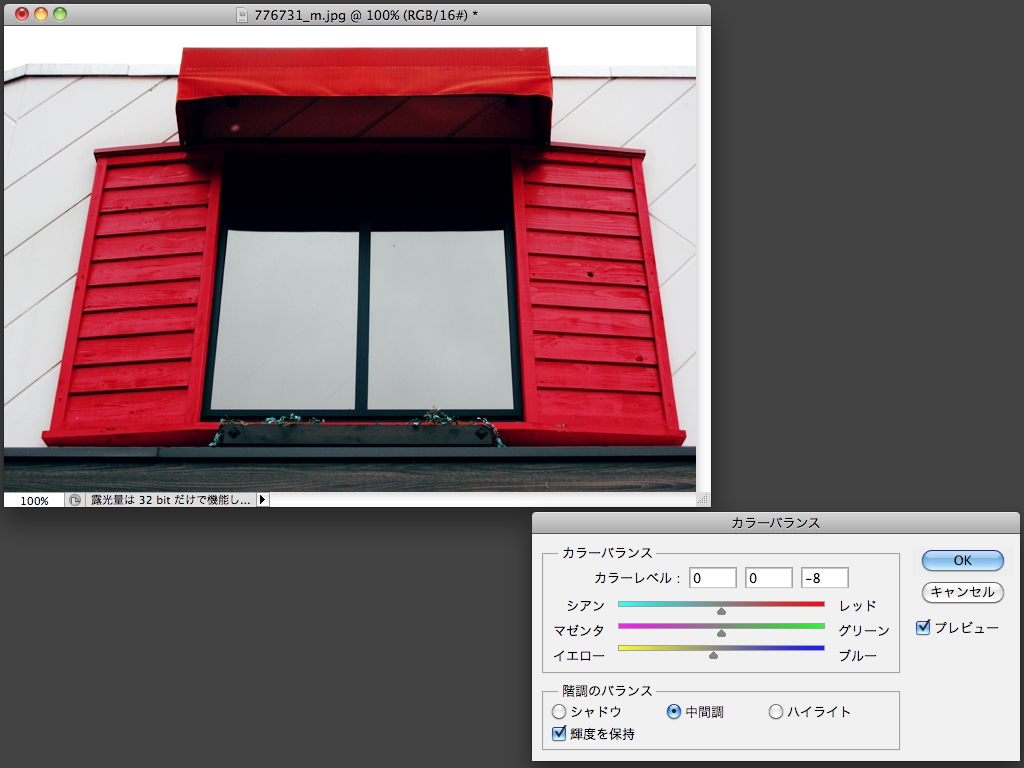Click the window resize grip corner
The image size is (1024, 768).
pos(703,500)
